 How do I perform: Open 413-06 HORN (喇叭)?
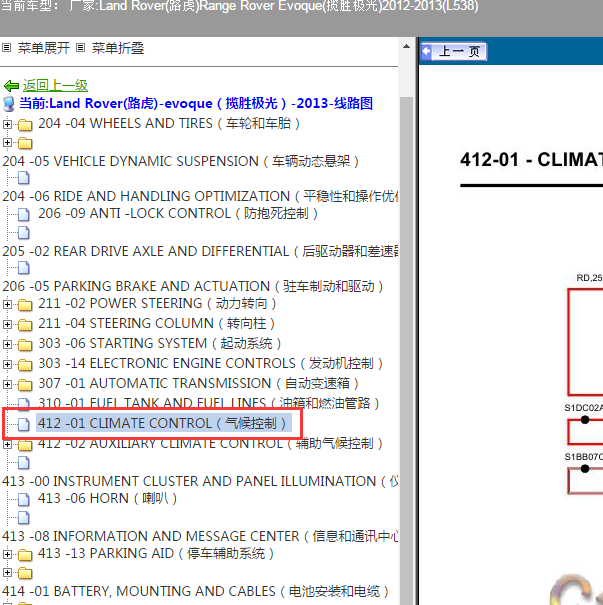[x=108, y=499]
